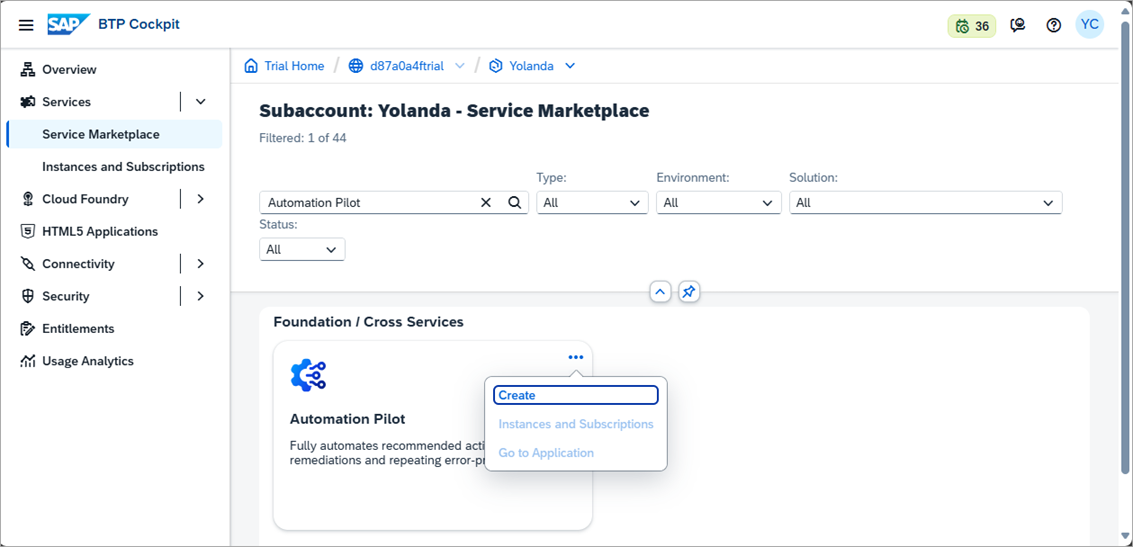Open the Automation Pilot service tile
Image resolution: width=1133 pixels, height=547 pixels.
(x=432, y=435)
